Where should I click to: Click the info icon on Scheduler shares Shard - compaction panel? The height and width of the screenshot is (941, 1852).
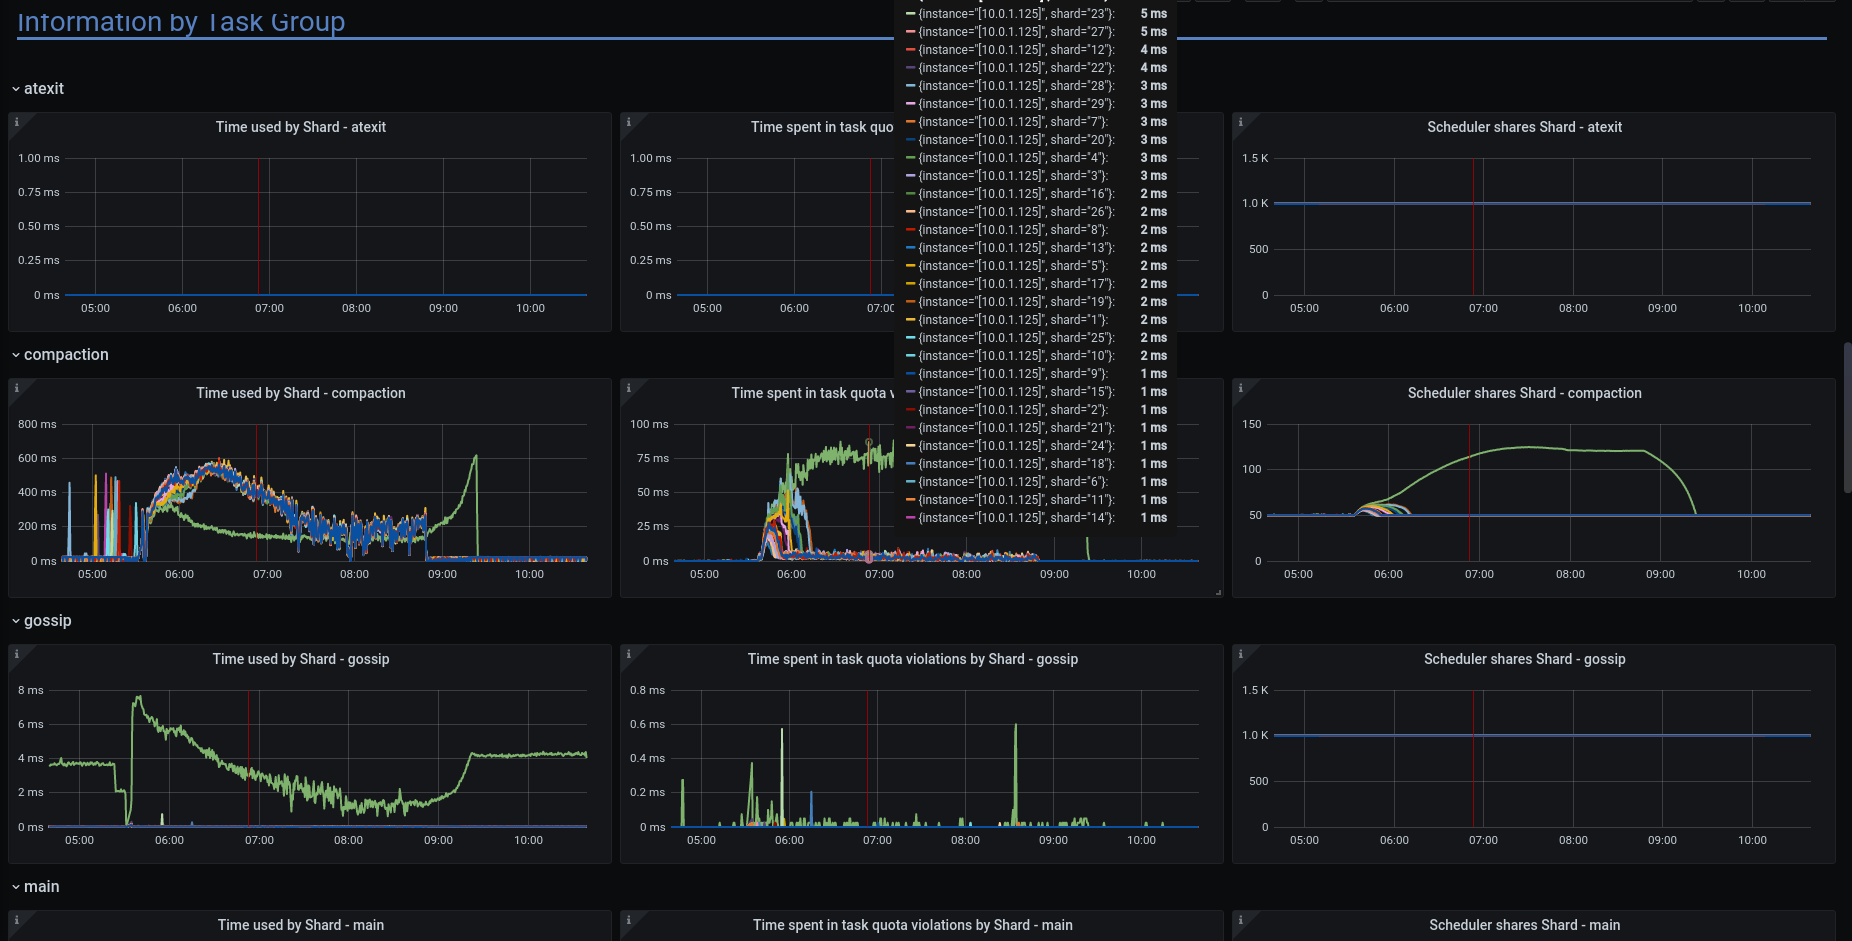(1240, 387)
